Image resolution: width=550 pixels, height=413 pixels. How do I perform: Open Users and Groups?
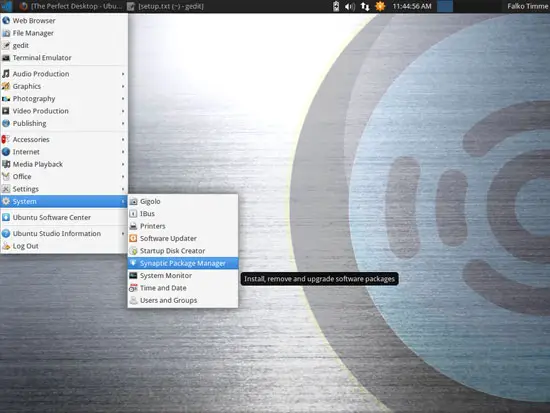tap(183, 300)
